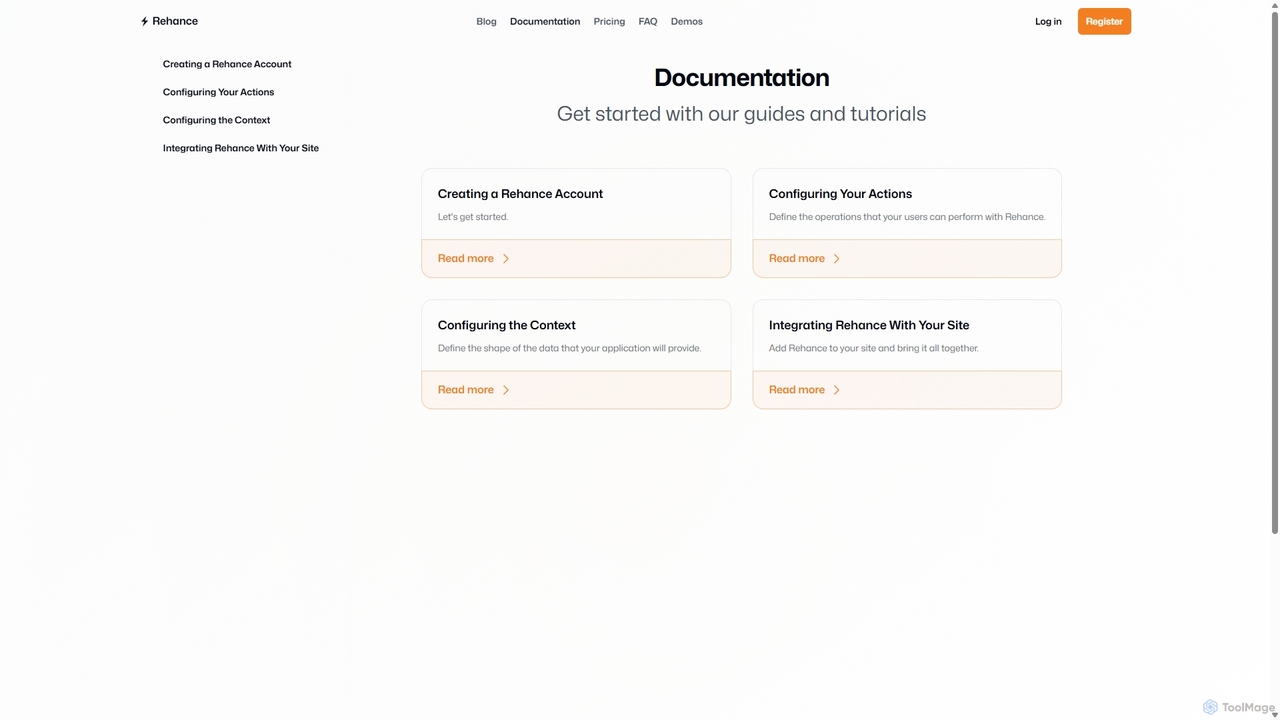1280x720 pixels.
Task: Open sidebar link Configuring the Context
Action: 216,120
